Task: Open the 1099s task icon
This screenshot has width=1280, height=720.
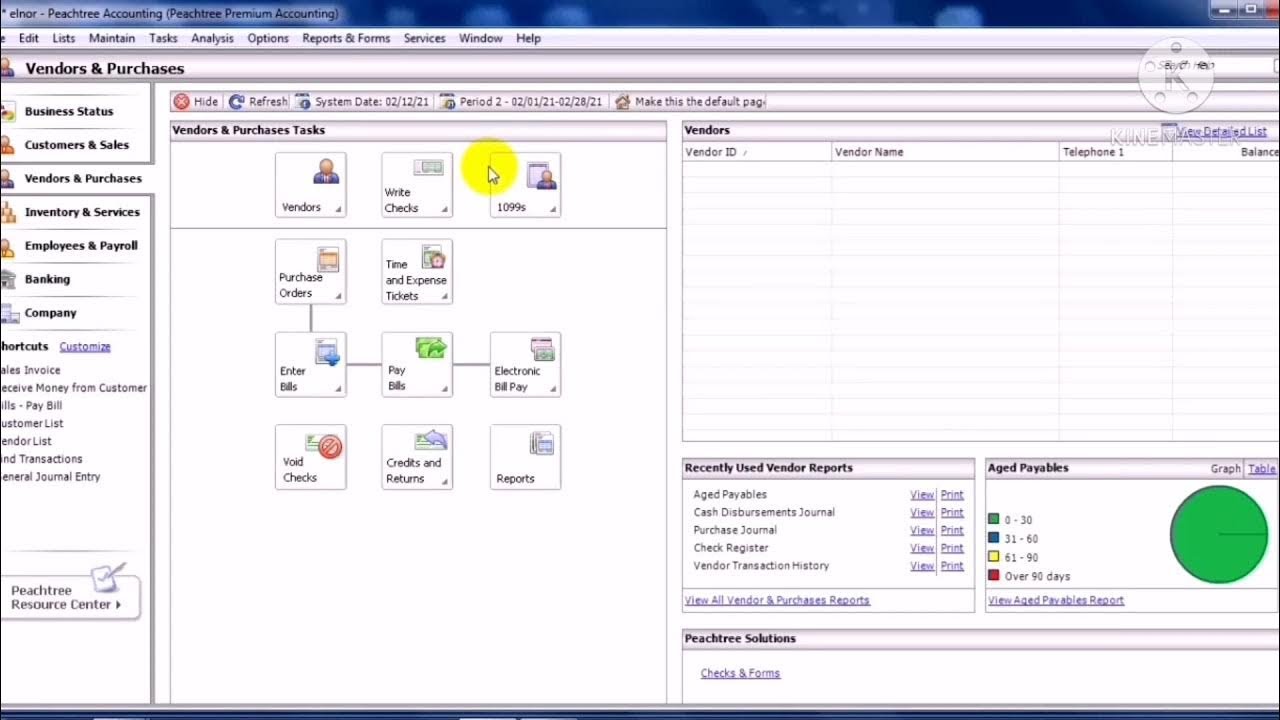Action: pos(525,185)
